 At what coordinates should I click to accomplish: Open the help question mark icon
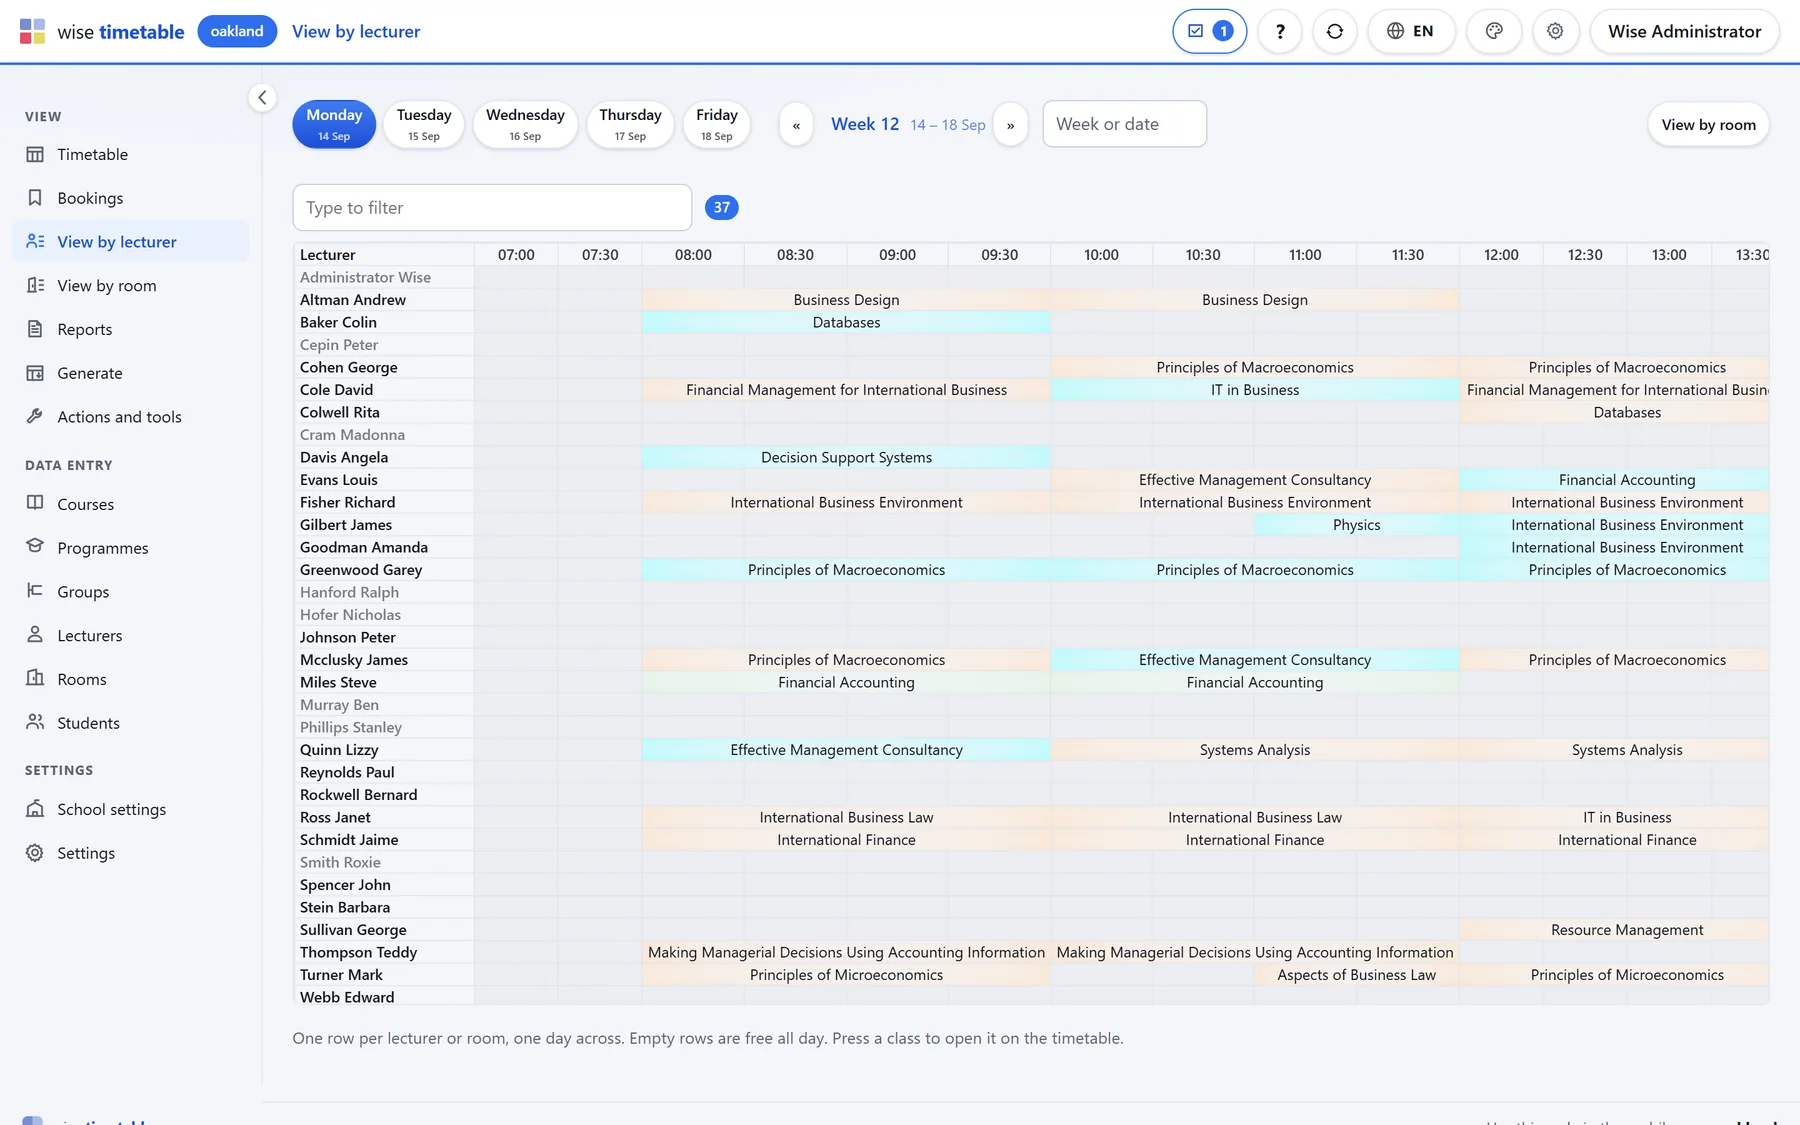[1279, 31]
